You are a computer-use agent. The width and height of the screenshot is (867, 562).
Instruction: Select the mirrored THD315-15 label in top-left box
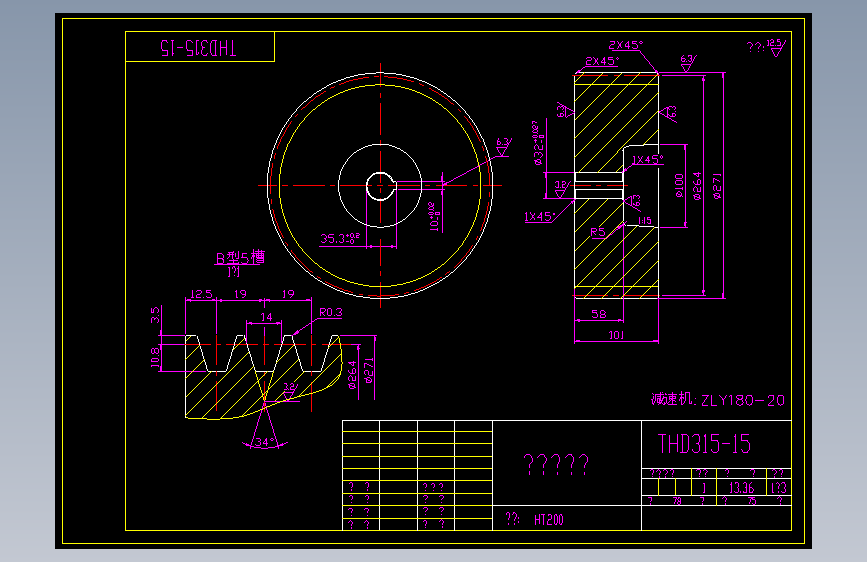pos(199,48)
